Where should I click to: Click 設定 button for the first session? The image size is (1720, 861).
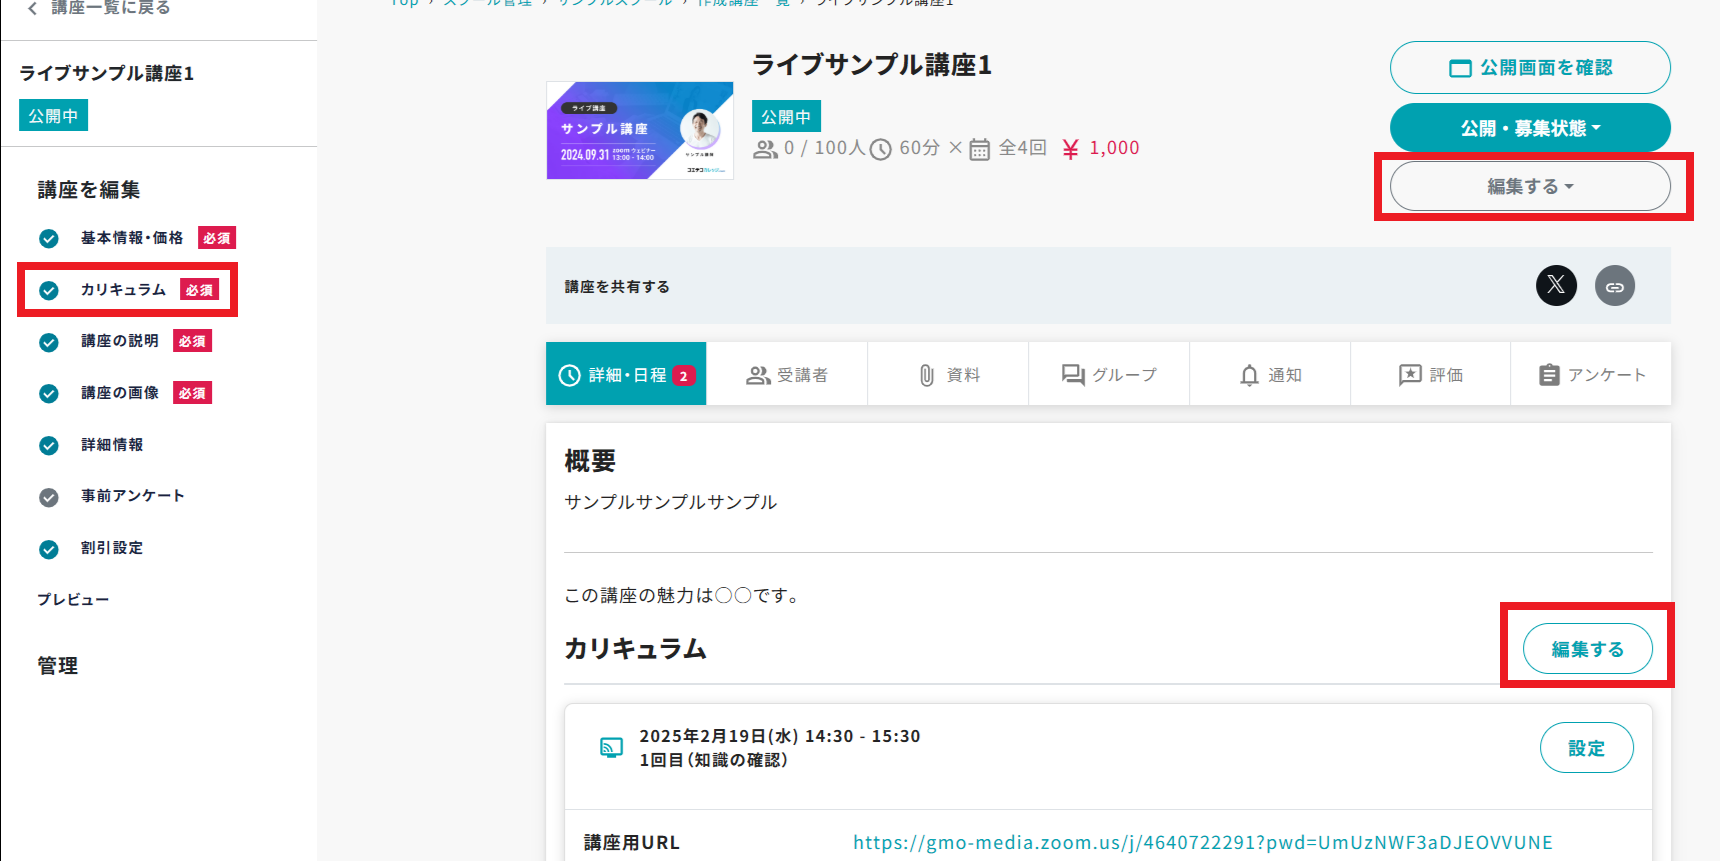(x=1586, y=748)
